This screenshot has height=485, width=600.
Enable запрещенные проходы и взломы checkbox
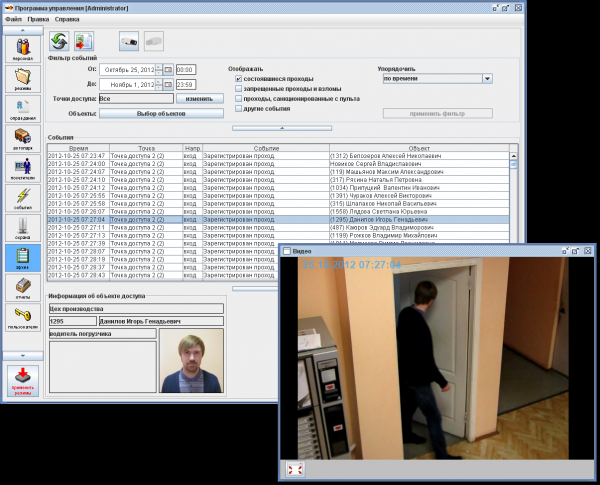click(238, 89)
